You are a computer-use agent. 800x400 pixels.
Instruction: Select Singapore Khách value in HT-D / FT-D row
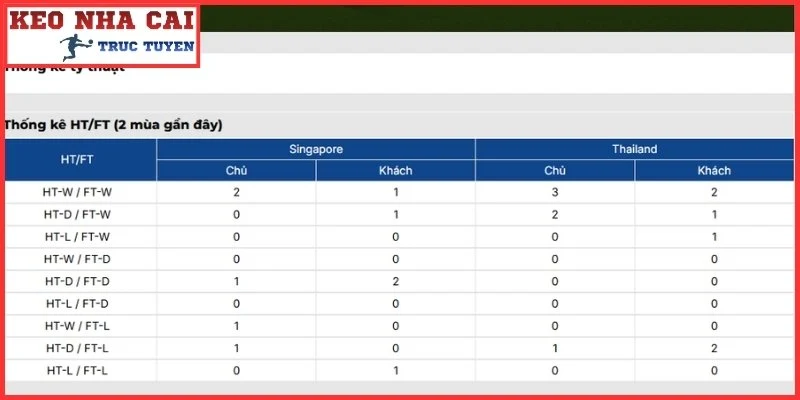tap(395, 282)
